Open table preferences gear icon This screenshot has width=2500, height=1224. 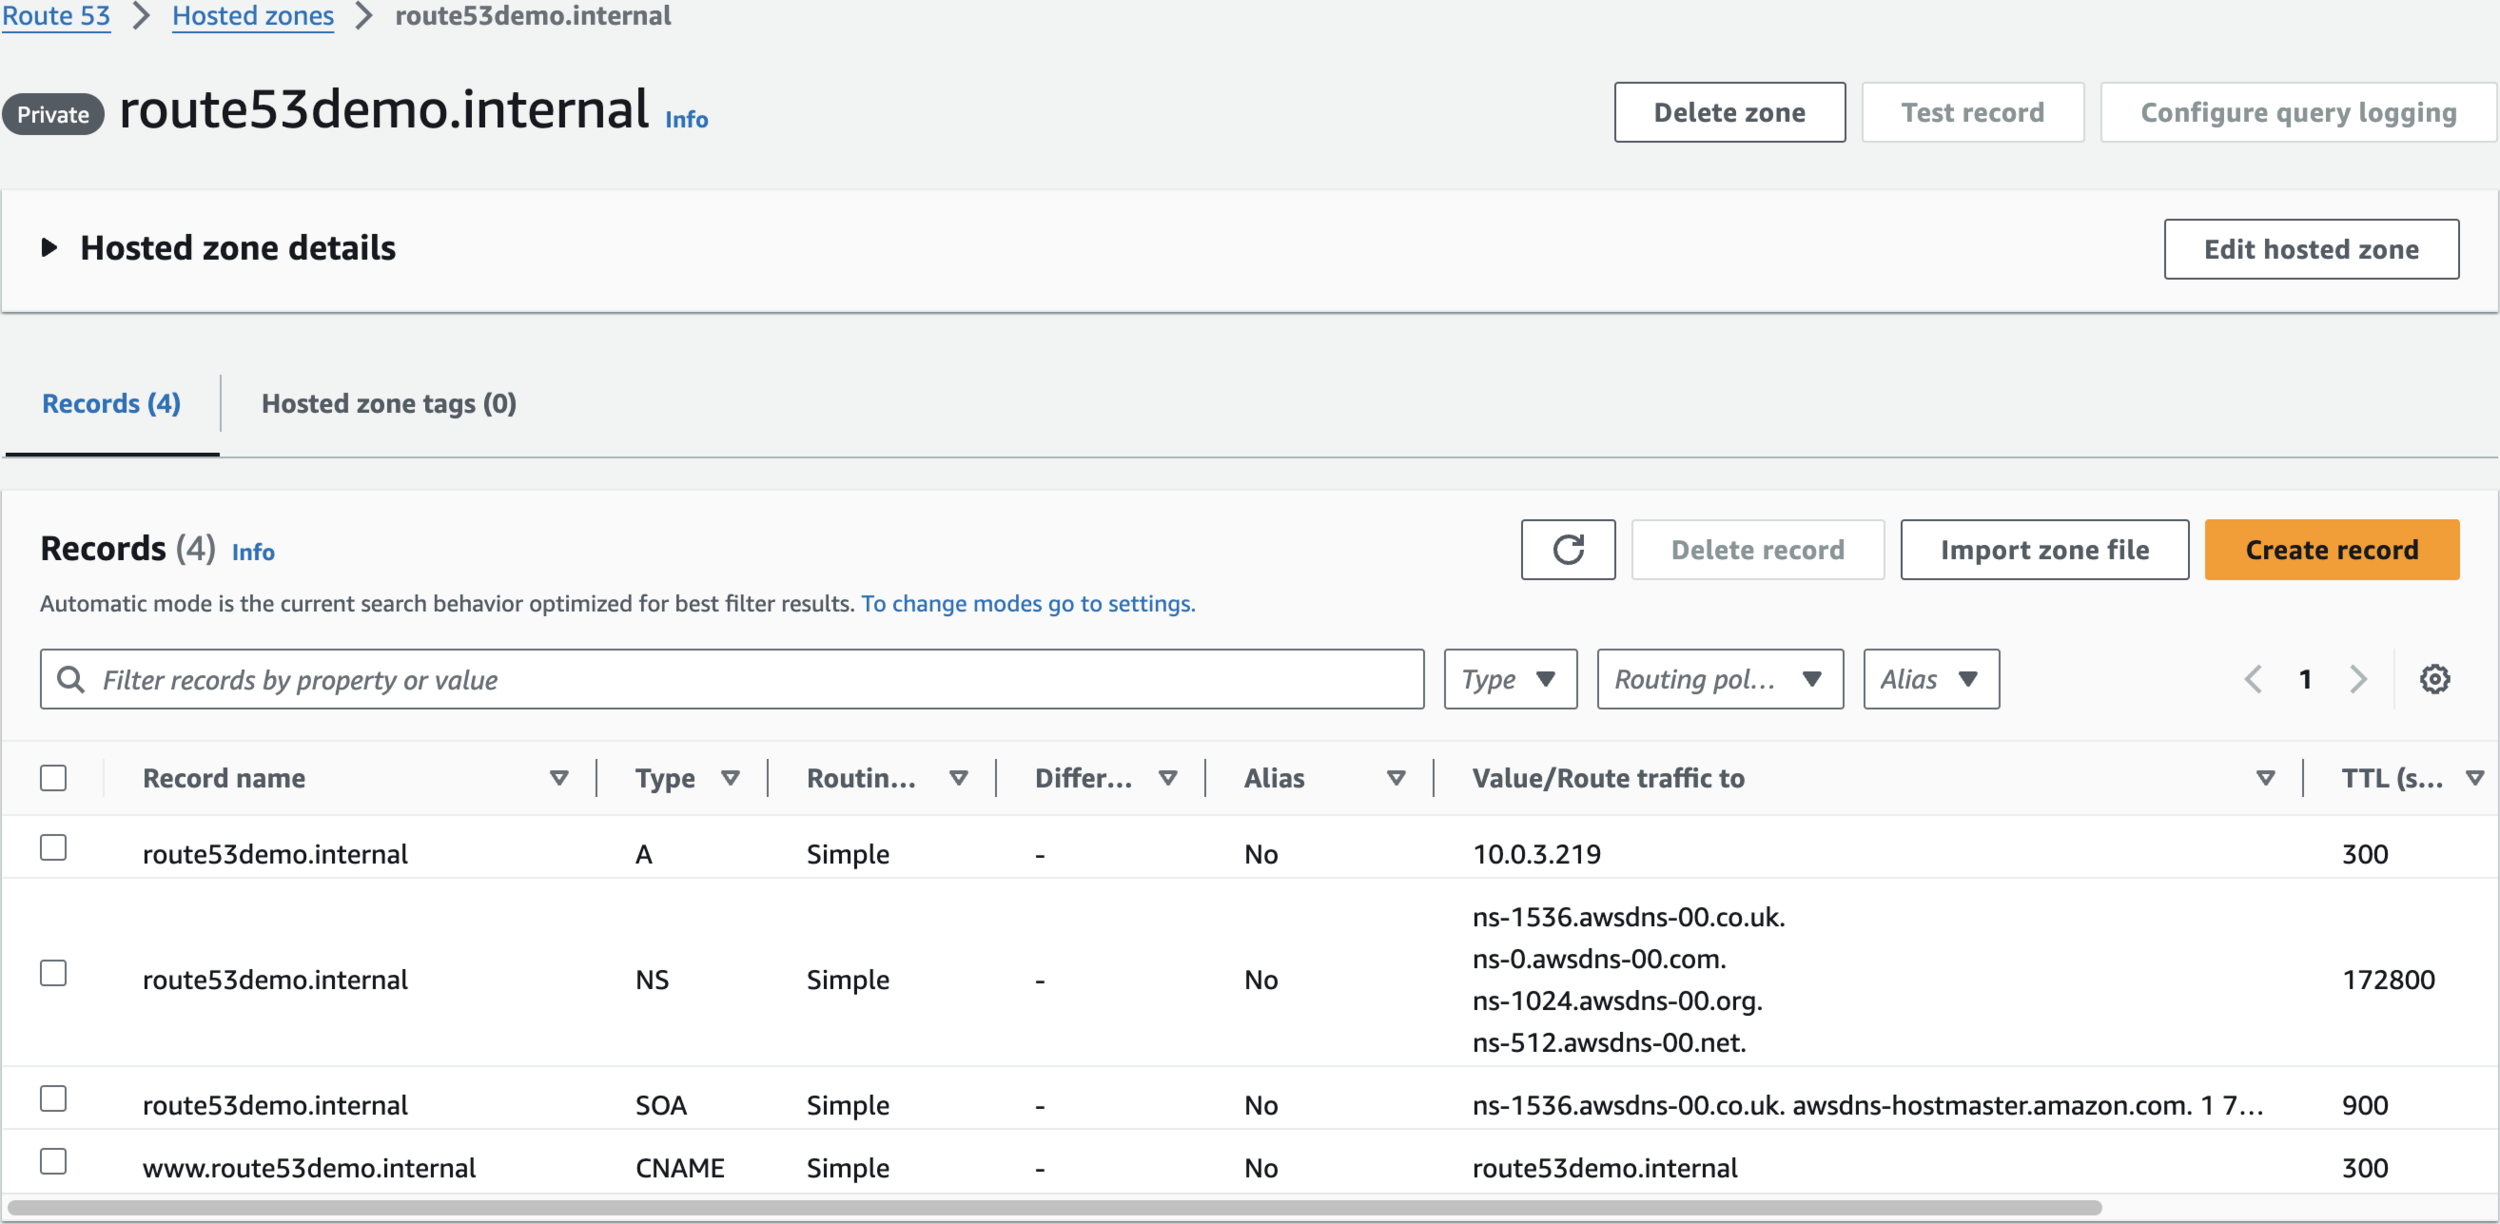2434,679
